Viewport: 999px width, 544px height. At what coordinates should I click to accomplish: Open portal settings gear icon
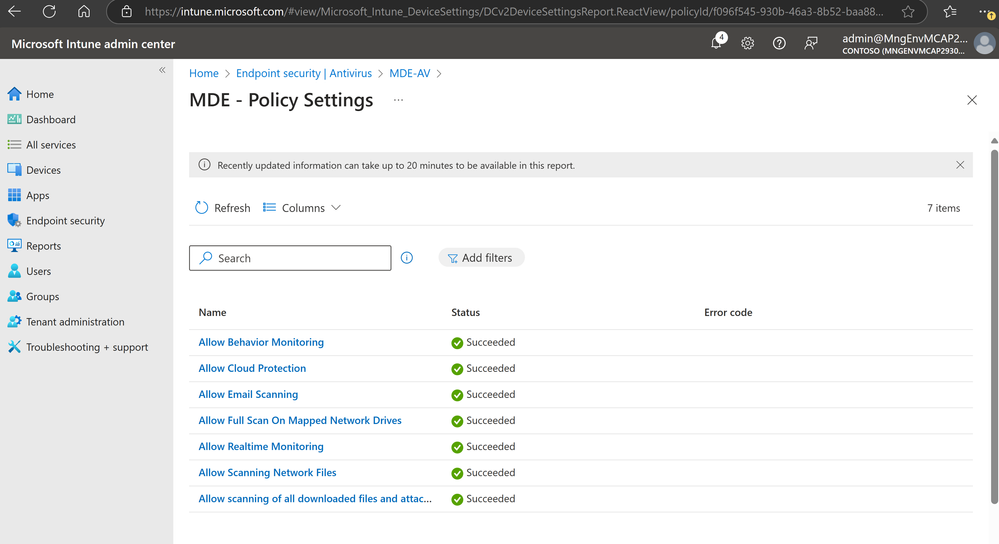tap(747, 43)
